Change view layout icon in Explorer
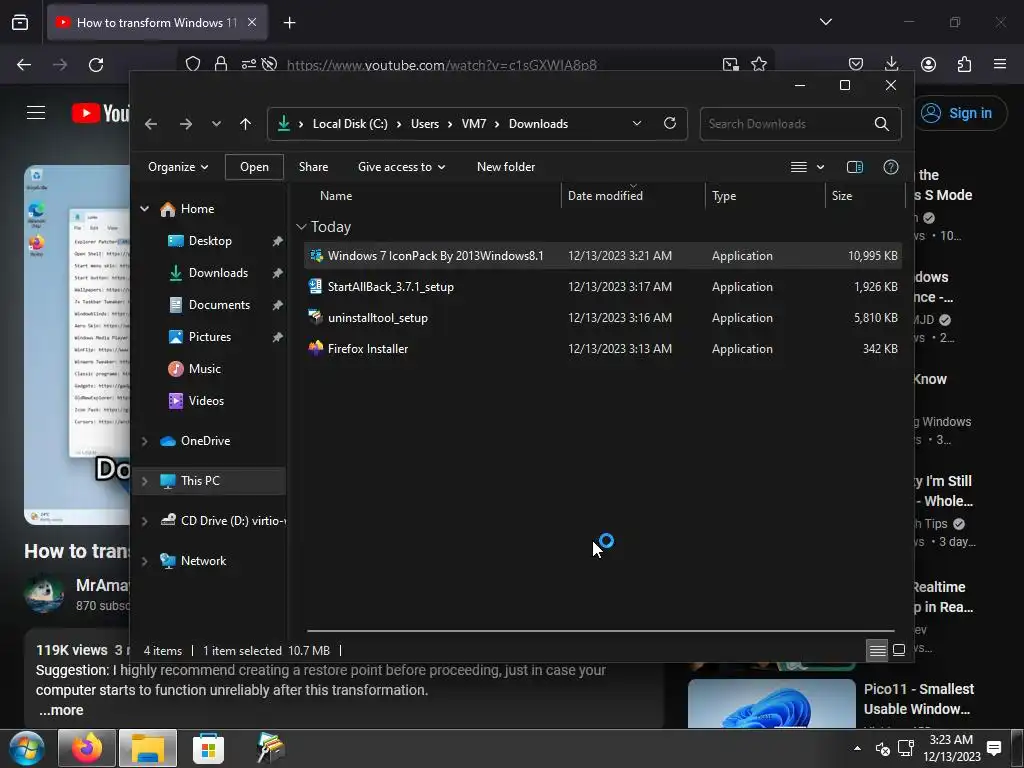This screenshot has height=768, width=1024. pos(799,167)
